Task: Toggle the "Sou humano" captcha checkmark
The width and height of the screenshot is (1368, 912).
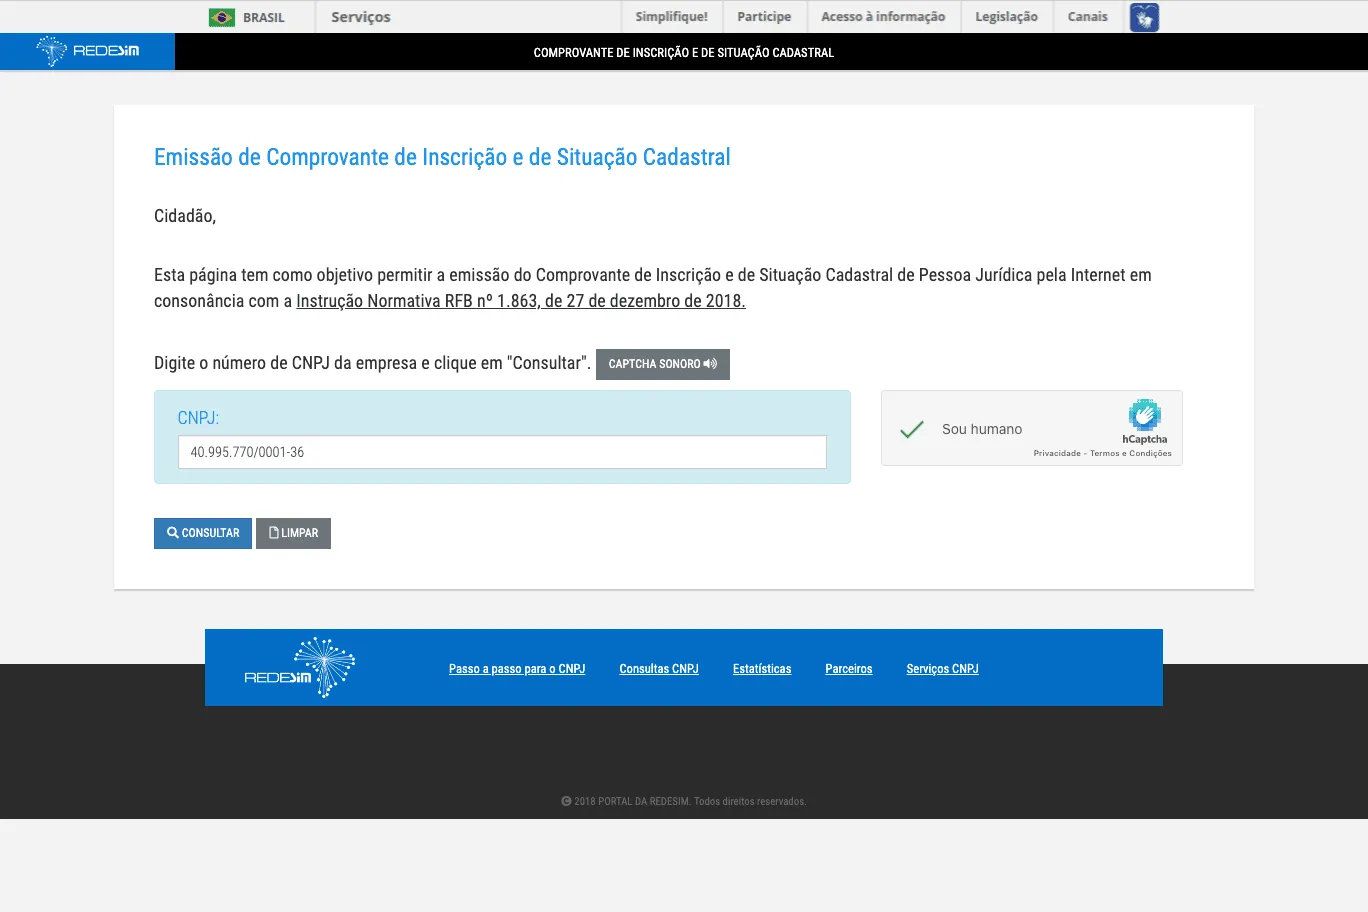Action: tap(911, 429)
